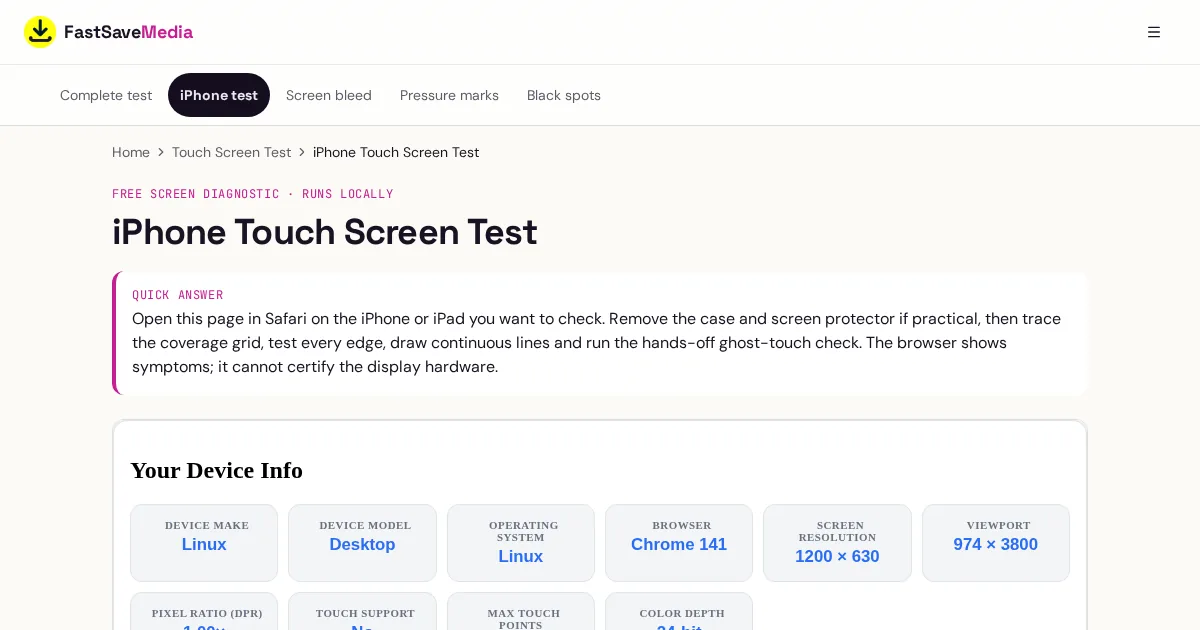Click the Screen Resolution 1200 × 630 value
1200x630 pixels.
click(x=837, y=557)
